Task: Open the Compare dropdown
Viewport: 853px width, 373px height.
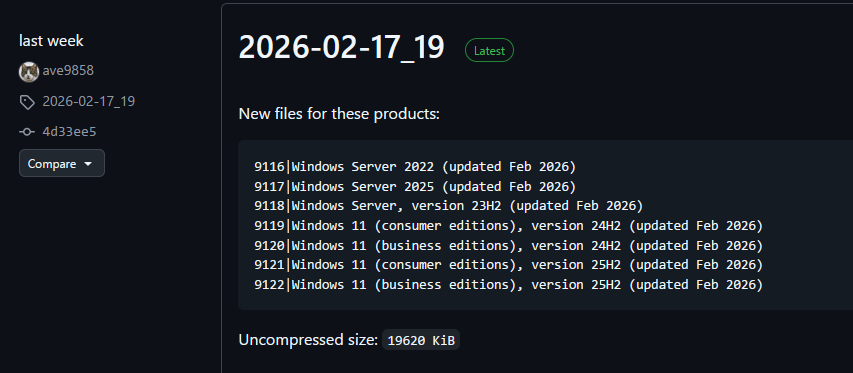Action: pos(62,163)
